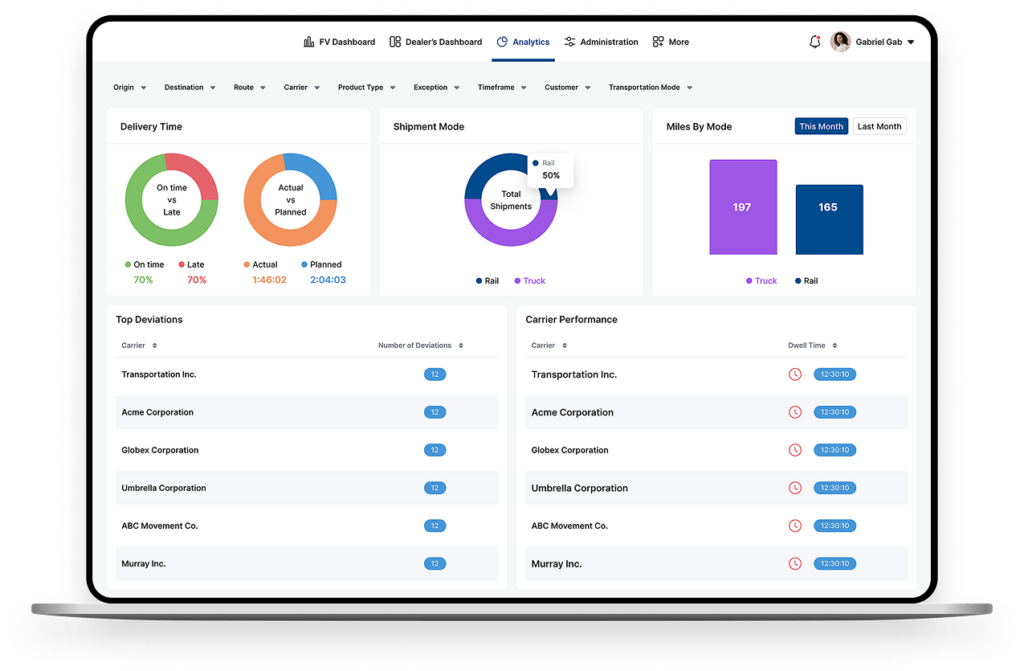Click 12:30:10 dwell badge for Transportation Inc.
Viewport: 1024px width, 671px height.
(x=835, y=374)
